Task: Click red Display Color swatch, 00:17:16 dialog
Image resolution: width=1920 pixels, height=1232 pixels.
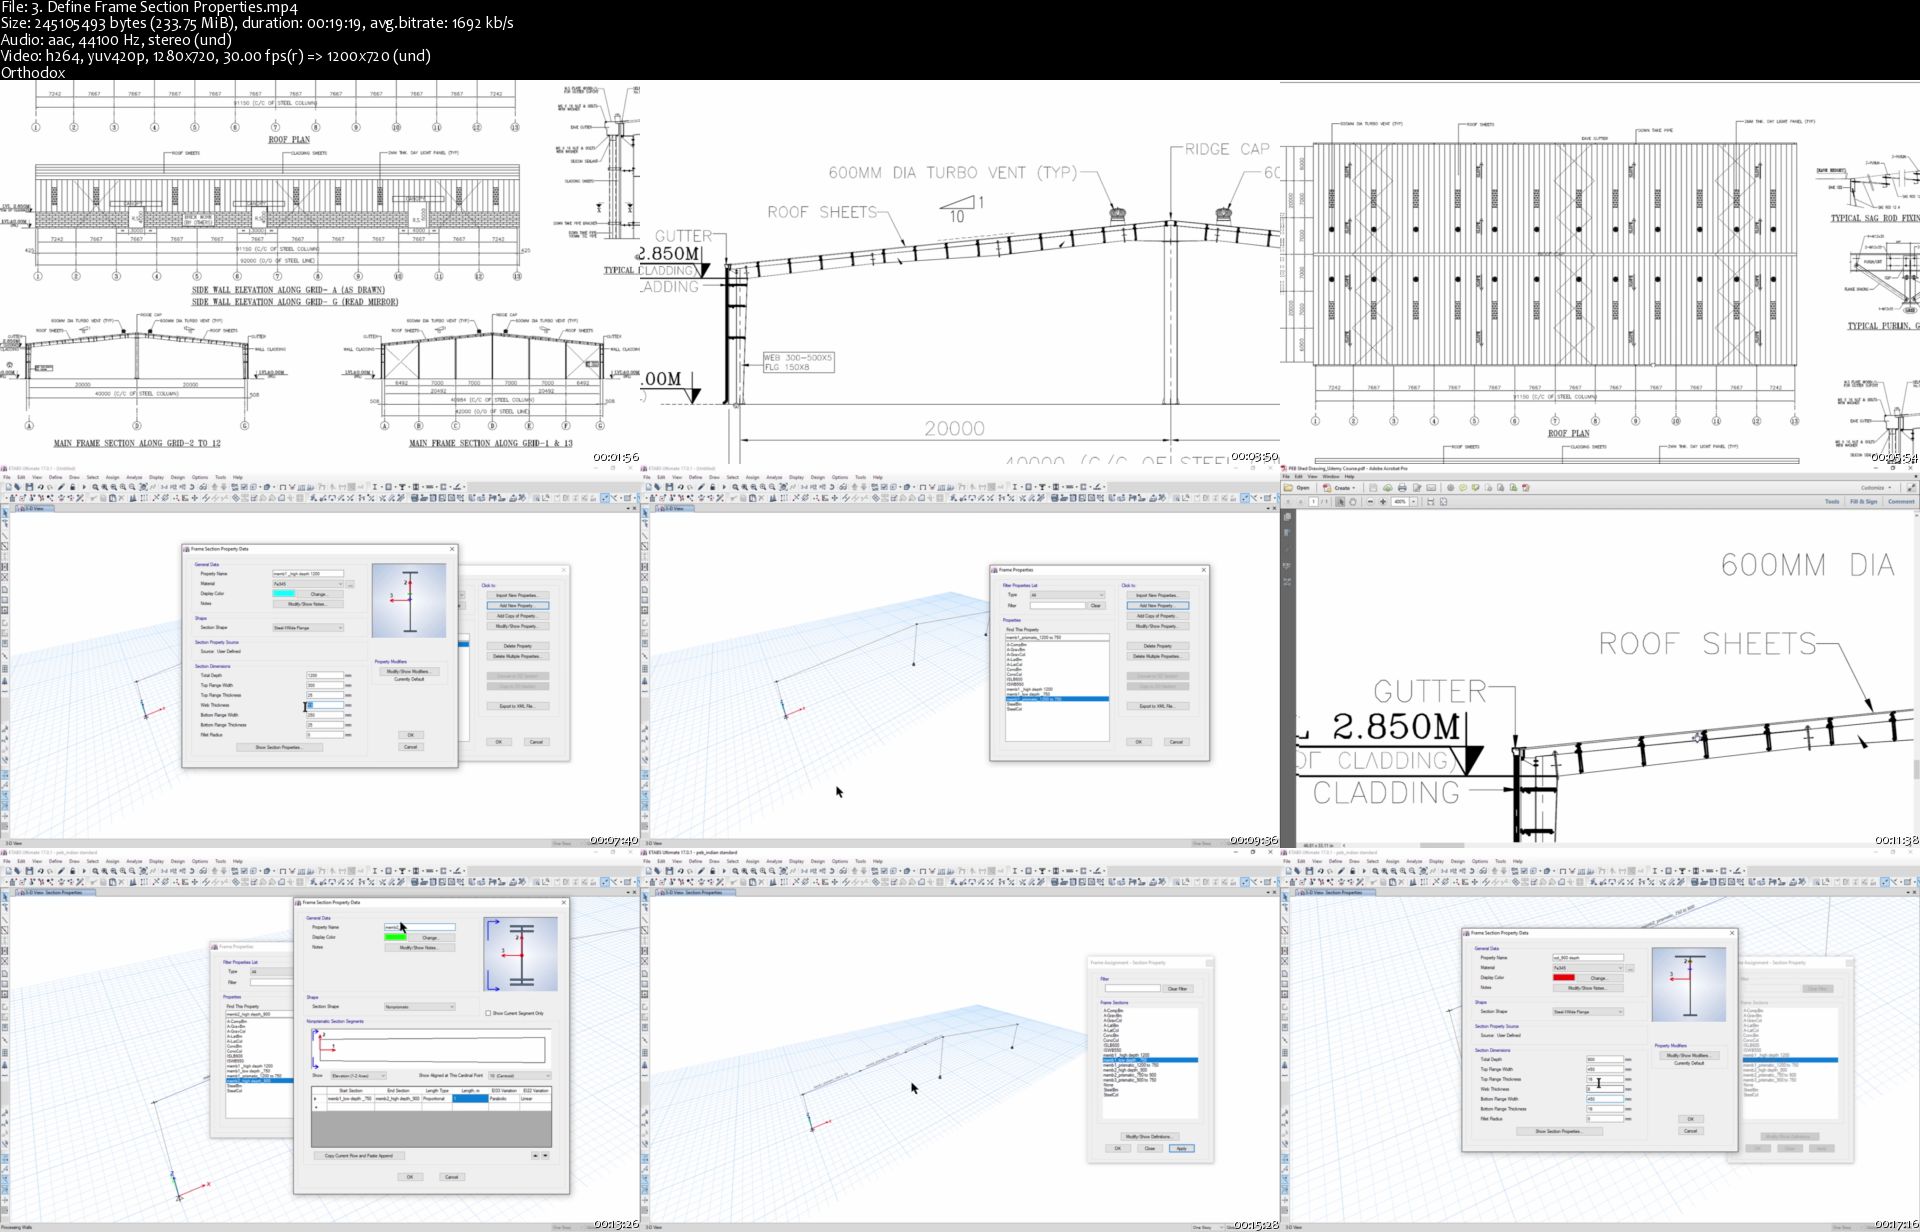Action: pos(1564,978)
